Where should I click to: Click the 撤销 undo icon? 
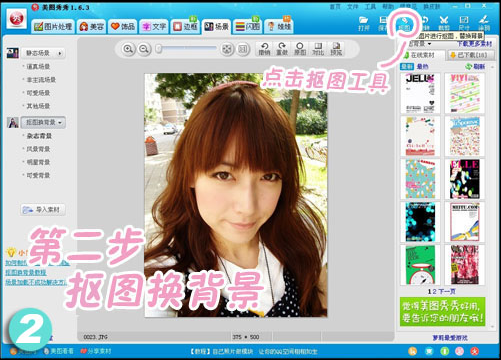(264, 49)
